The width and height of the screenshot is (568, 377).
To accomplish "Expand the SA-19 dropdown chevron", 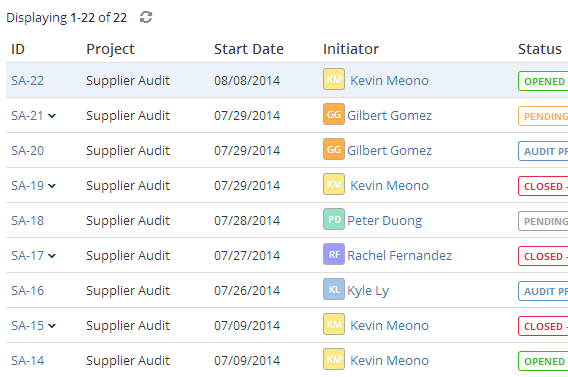I will tap(52, 186).
